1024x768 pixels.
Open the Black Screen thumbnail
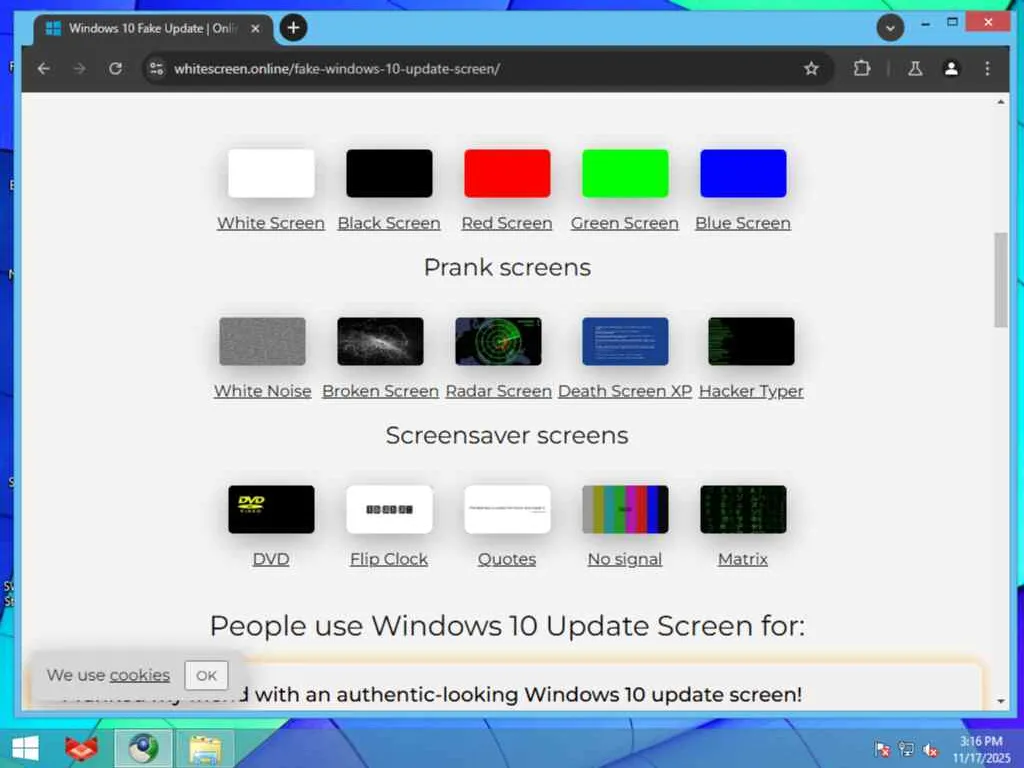[389, 173]
